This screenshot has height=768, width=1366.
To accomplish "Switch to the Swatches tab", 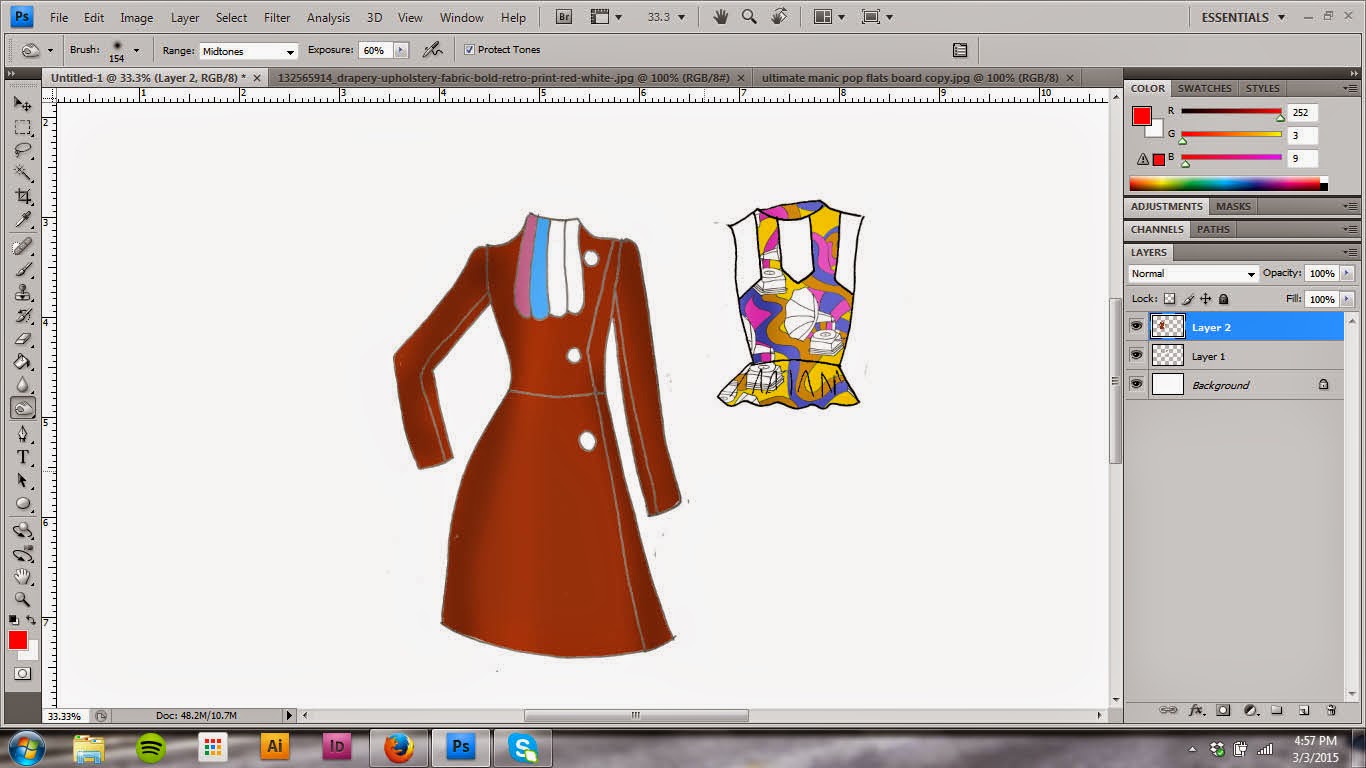I will 1204,88.
